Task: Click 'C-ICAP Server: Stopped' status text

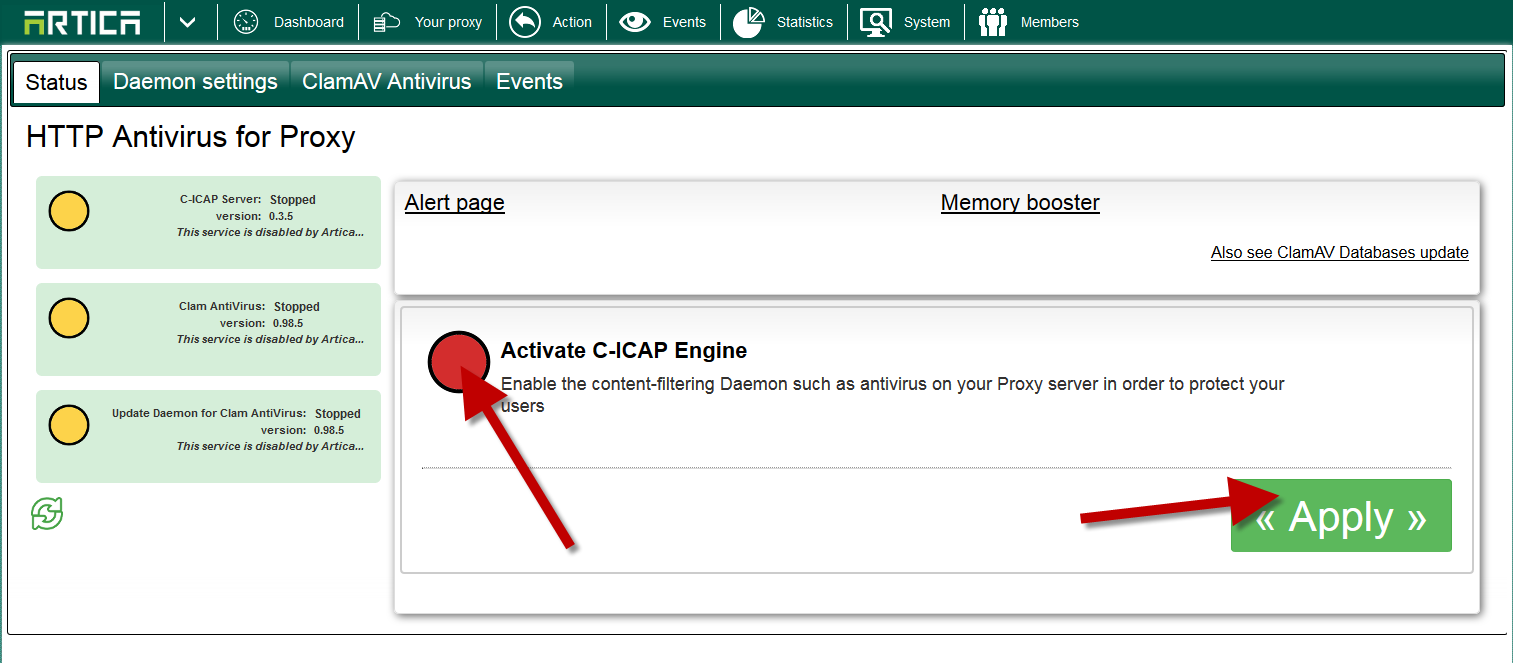Action: coord(248,200)
